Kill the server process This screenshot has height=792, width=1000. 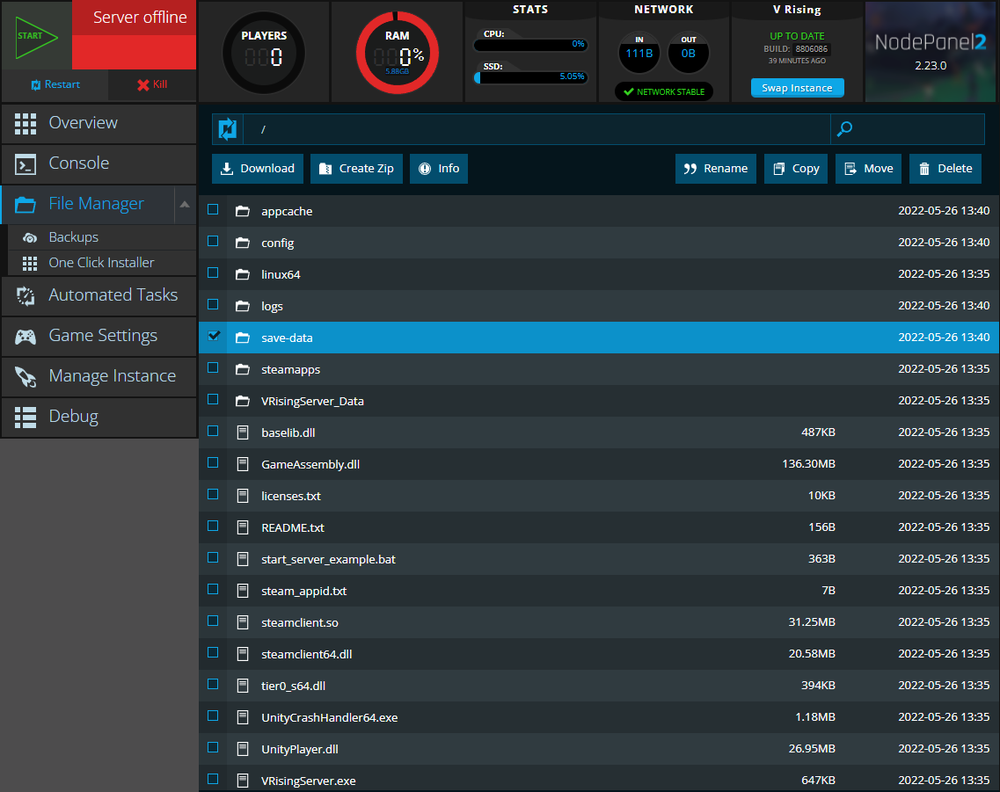pos(152,85)
